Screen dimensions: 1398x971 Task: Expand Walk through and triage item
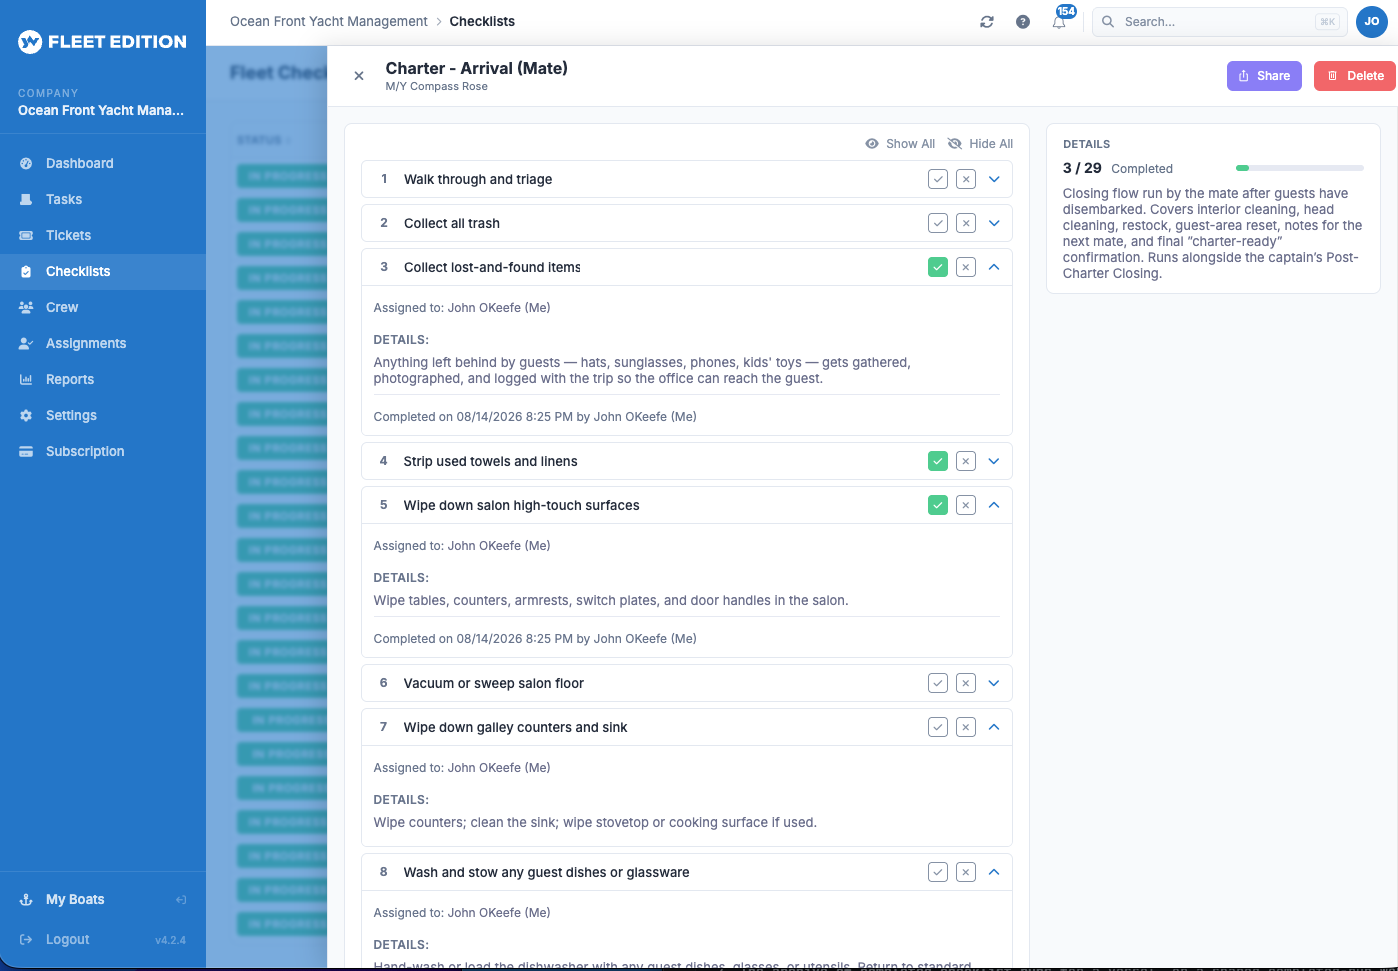point(994,179)
